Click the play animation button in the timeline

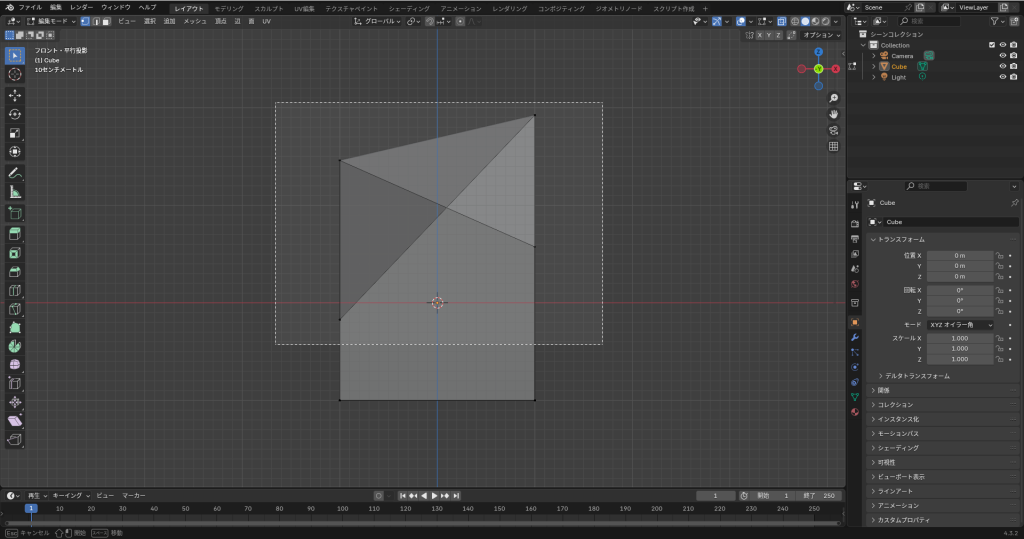pos(434,496)
